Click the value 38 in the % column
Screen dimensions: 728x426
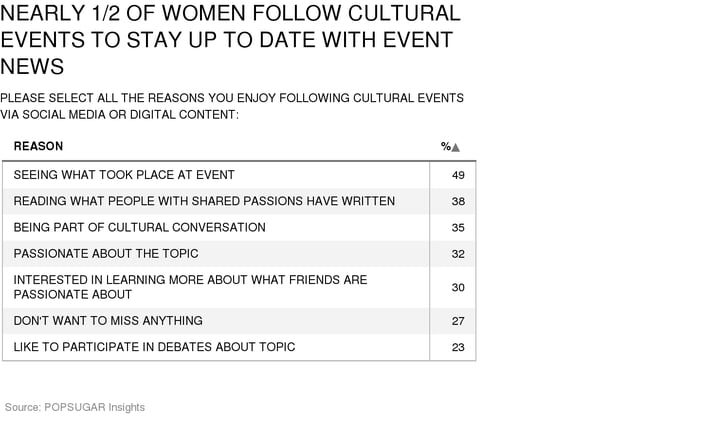[458, 201]
